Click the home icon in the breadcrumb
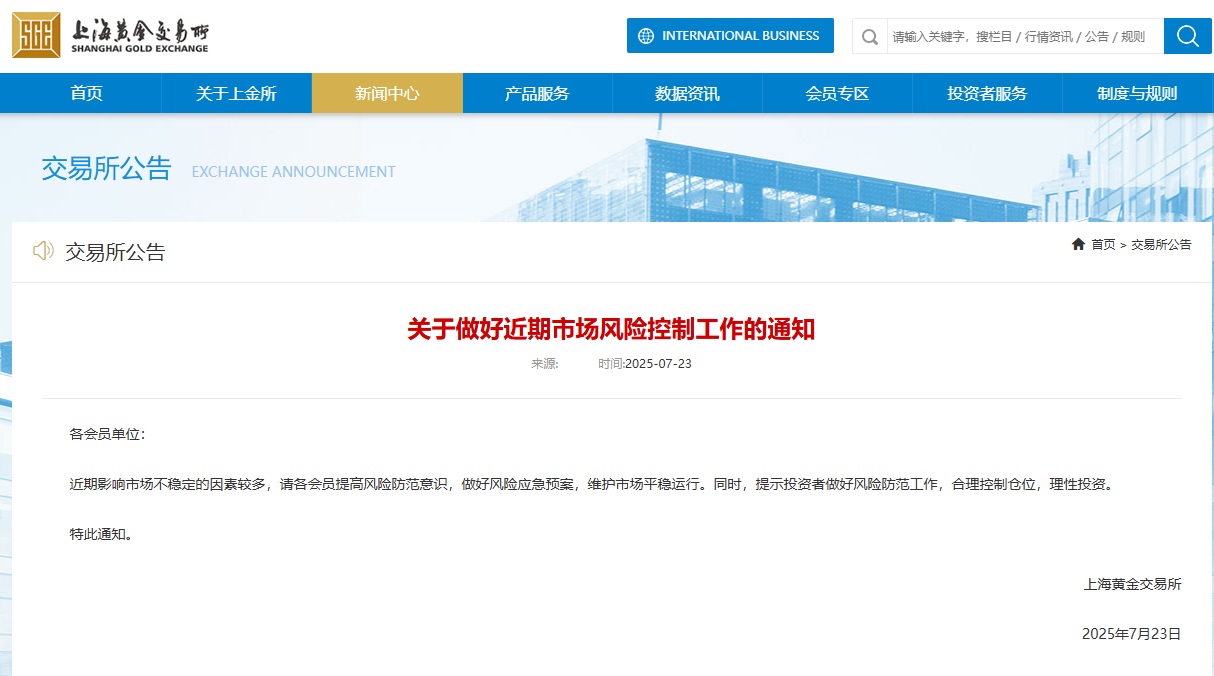Screen dimensions: 1214x676 1078,244
